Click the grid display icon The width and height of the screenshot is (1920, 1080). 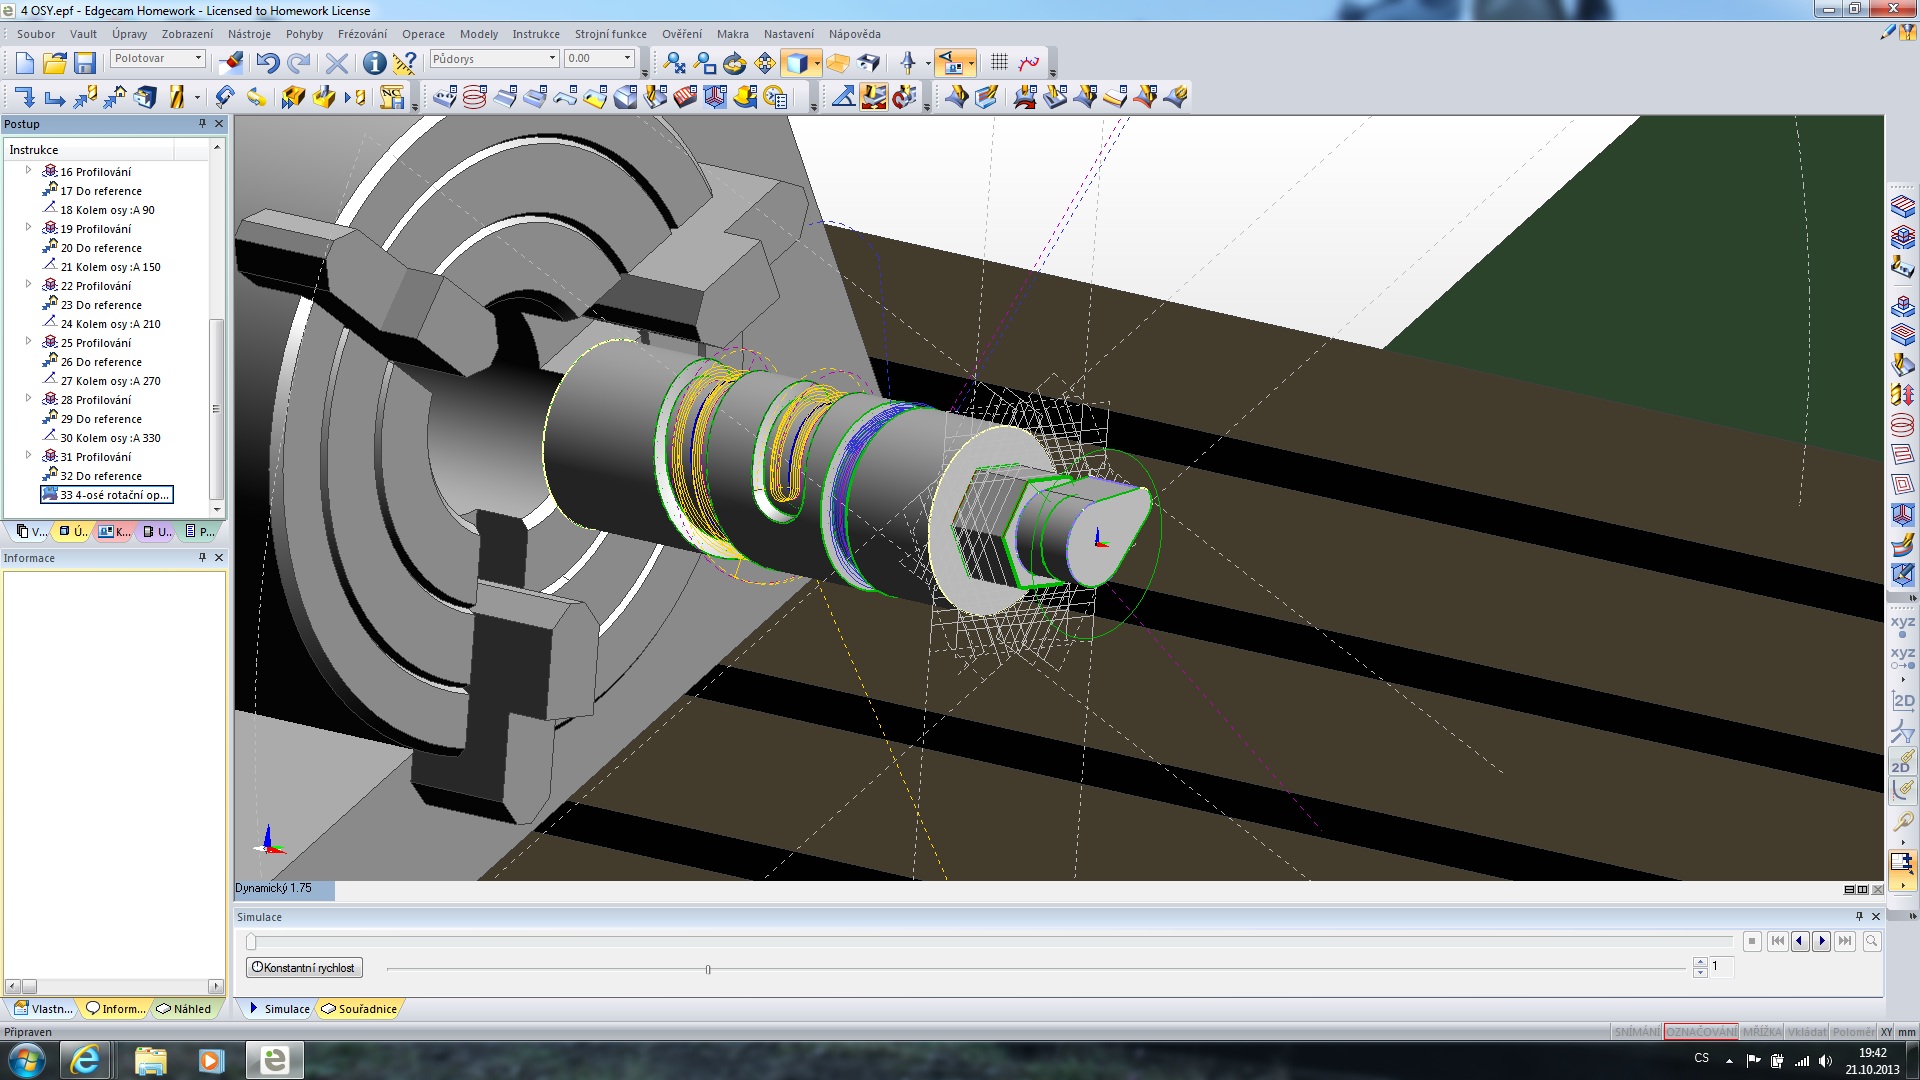[999, 63]
